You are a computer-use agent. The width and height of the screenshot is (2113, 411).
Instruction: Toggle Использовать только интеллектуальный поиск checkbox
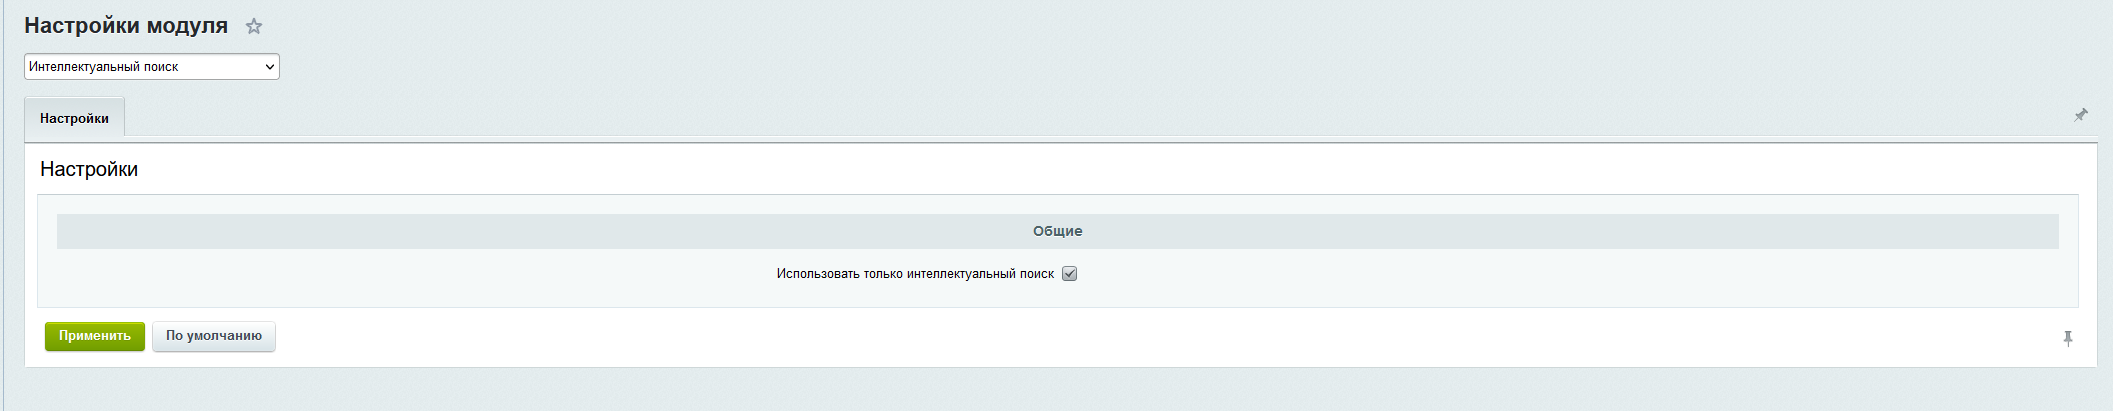point(1069,274)
